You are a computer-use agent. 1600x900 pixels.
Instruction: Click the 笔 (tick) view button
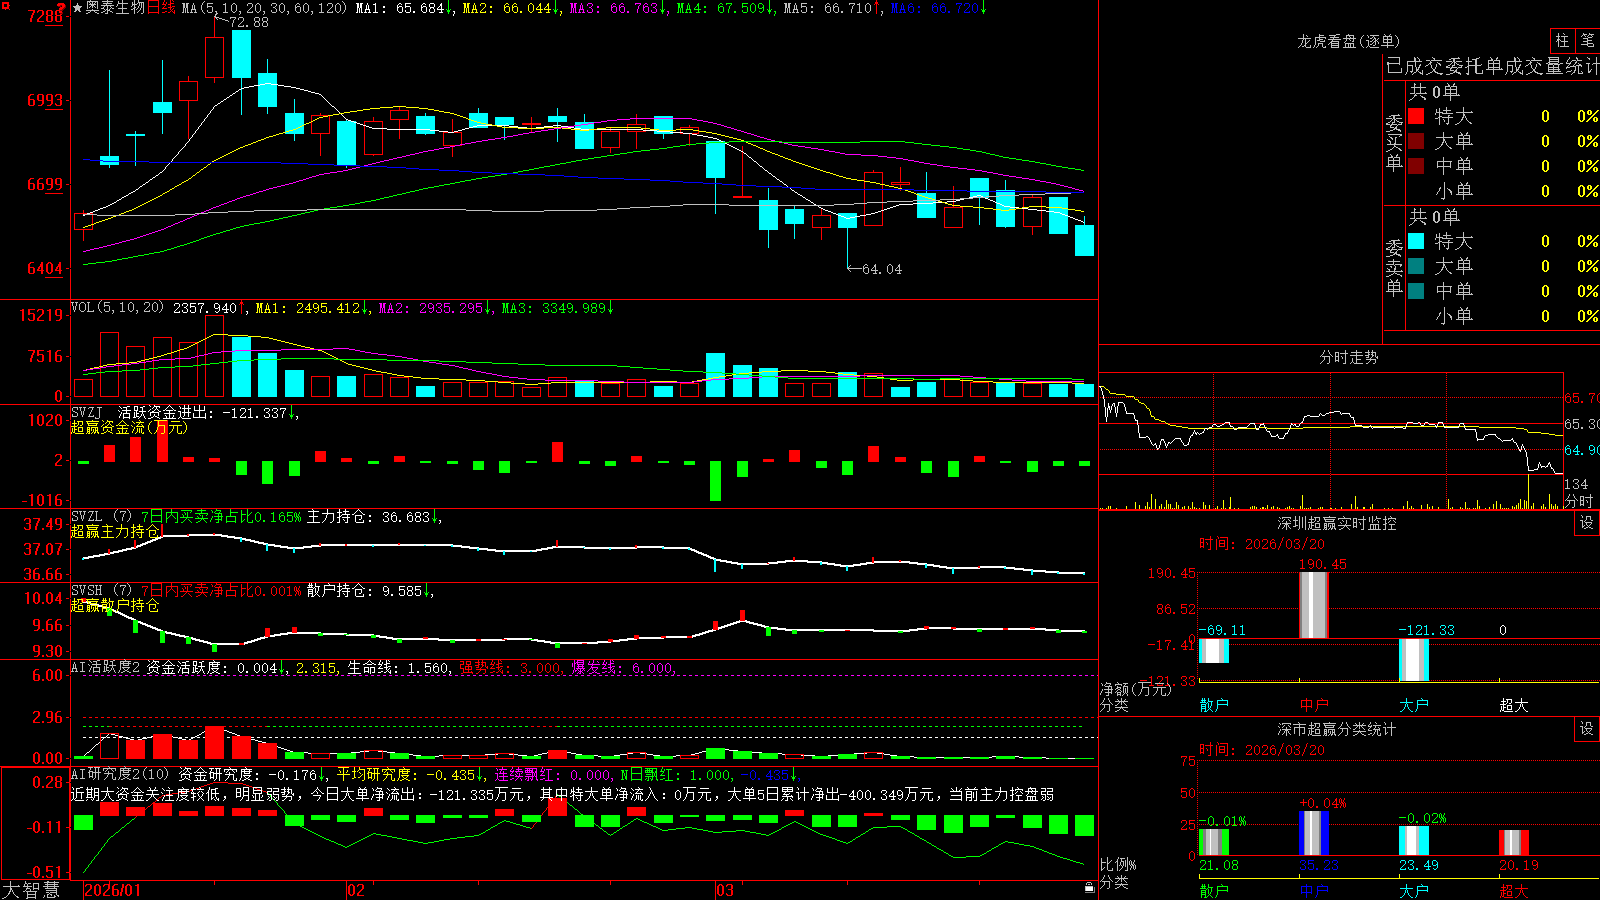[x=1587, y=41]
